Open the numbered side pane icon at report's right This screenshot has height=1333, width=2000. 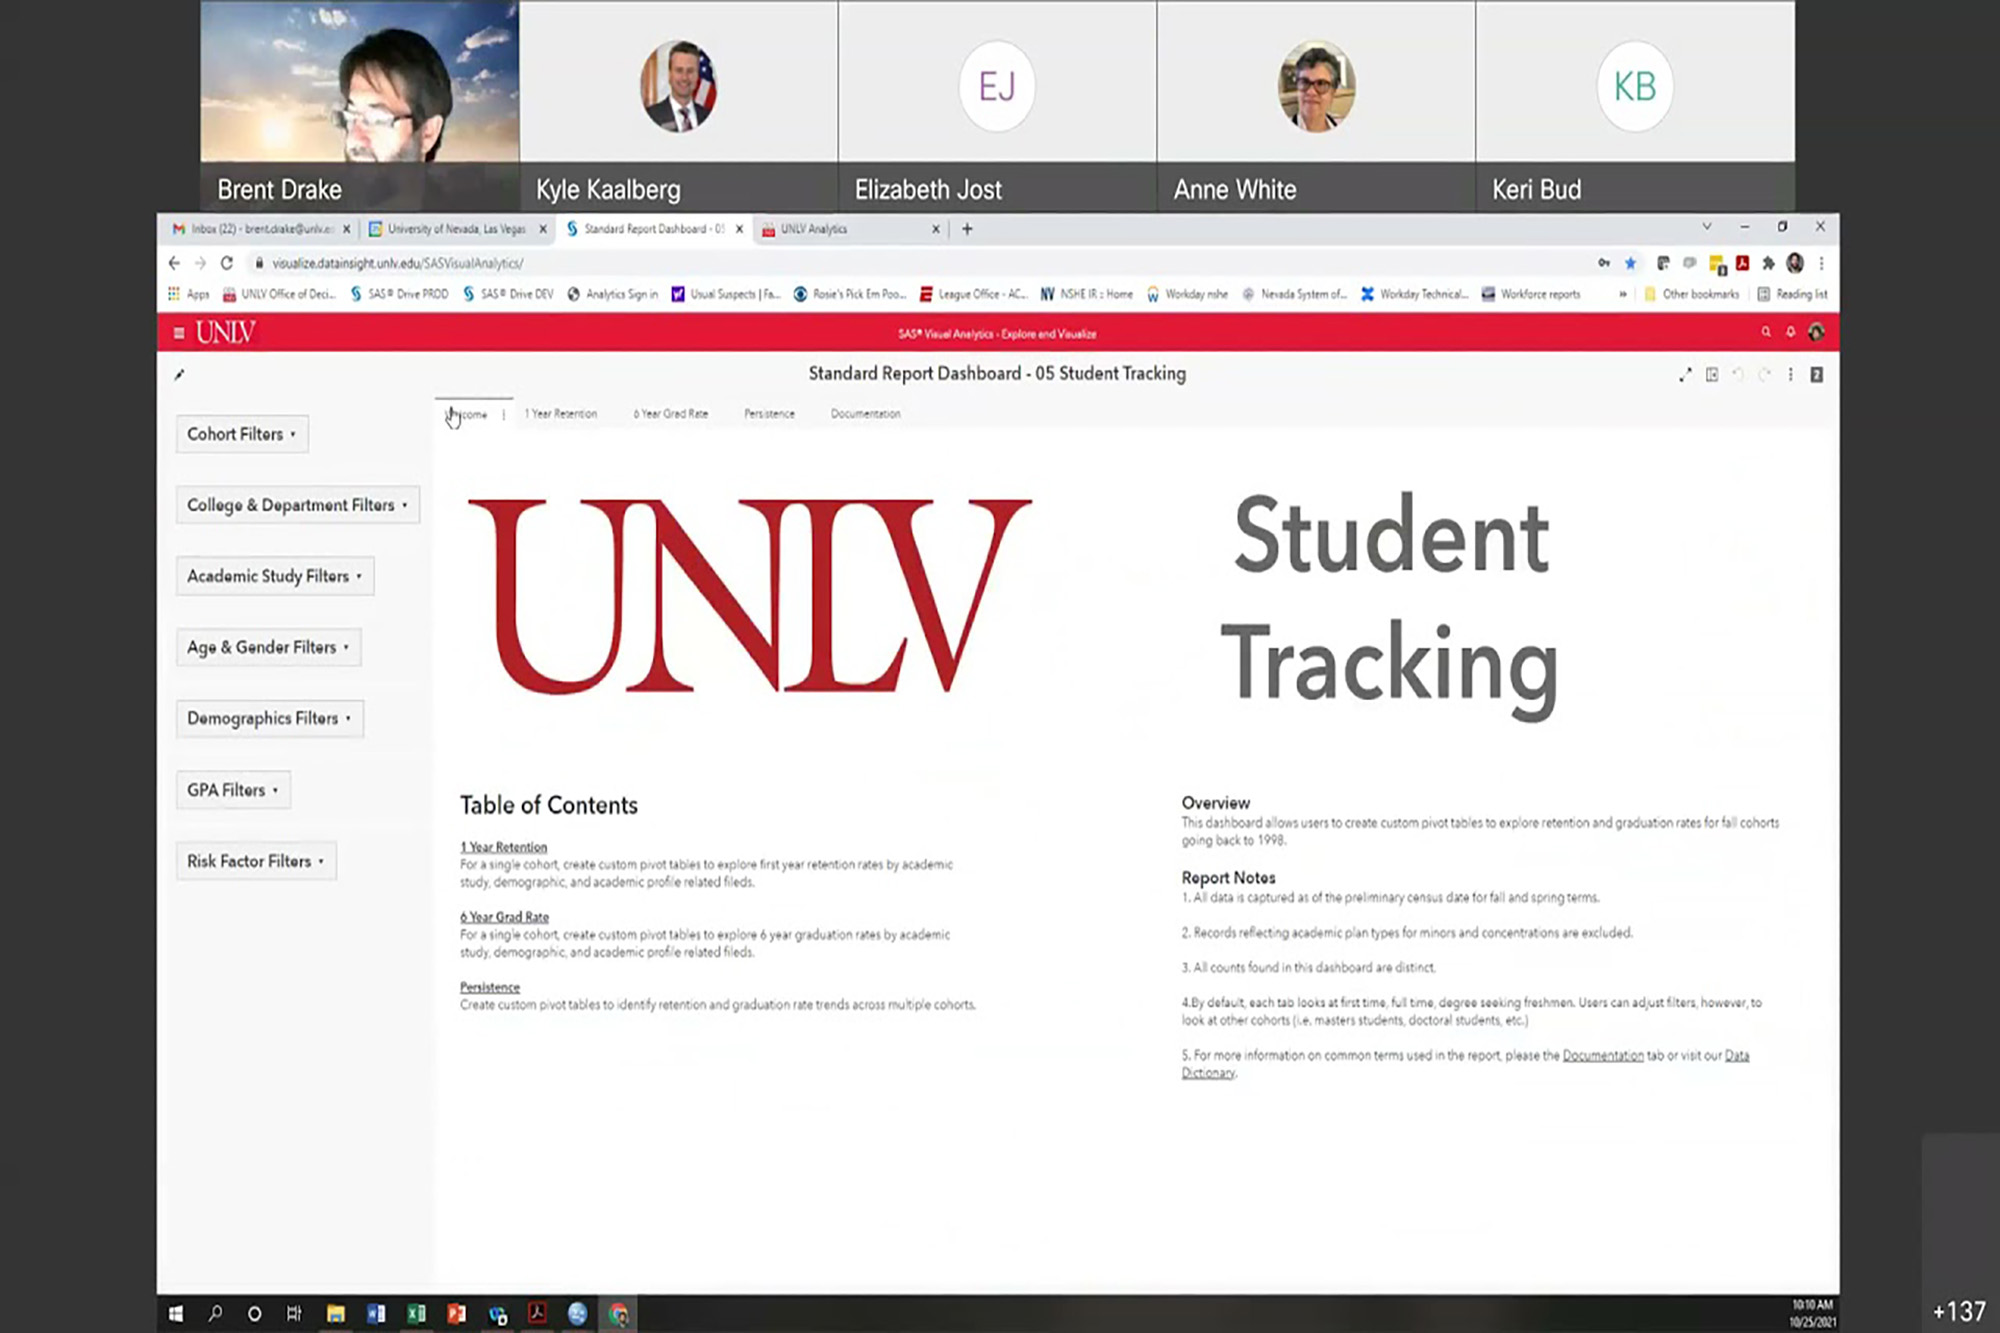(x=1816, y=375)
